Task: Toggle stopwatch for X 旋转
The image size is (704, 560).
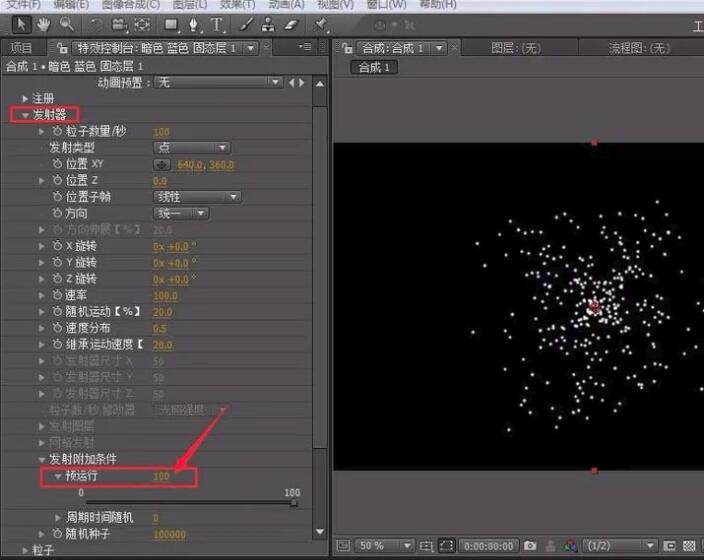Action: pos(56,246)
